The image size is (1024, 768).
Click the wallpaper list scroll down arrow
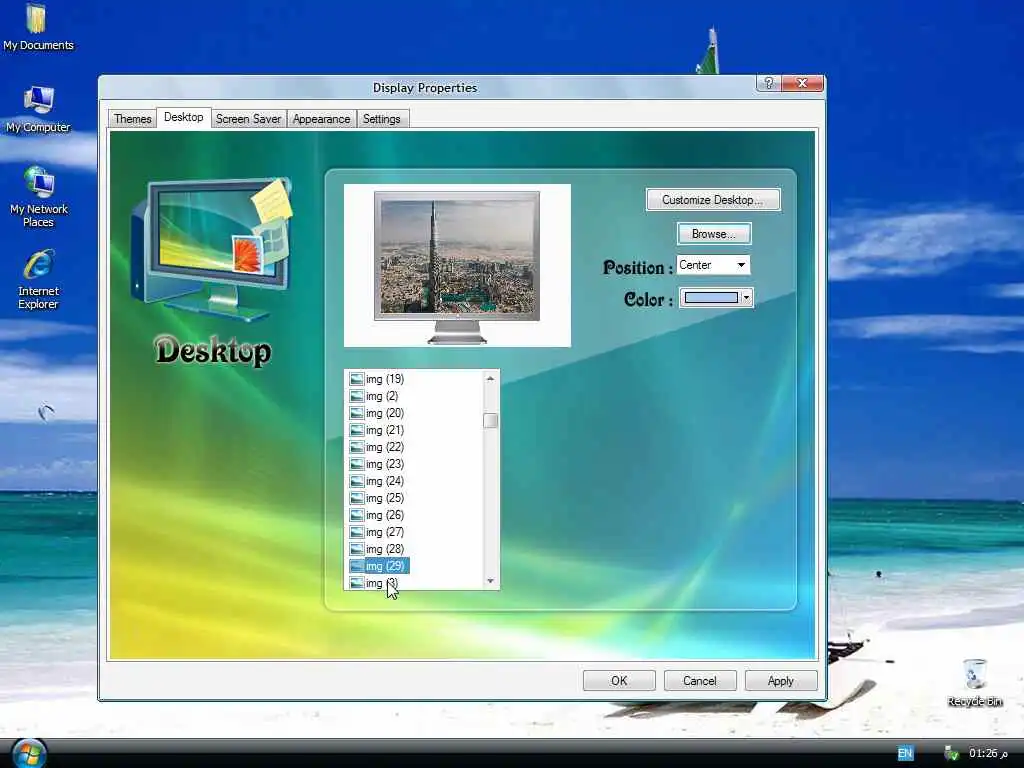tap(490, 581)
